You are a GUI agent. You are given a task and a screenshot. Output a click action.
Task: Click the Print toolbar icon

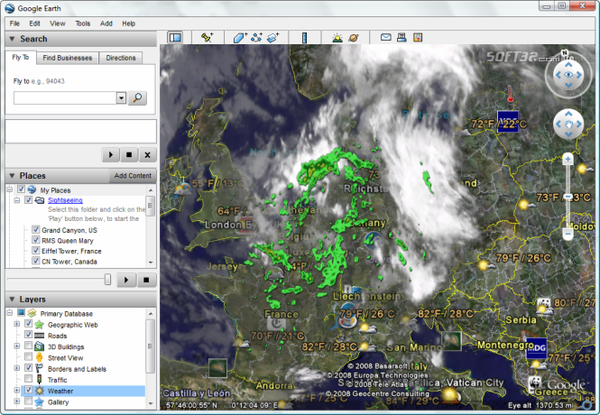(x=402, y=38)
